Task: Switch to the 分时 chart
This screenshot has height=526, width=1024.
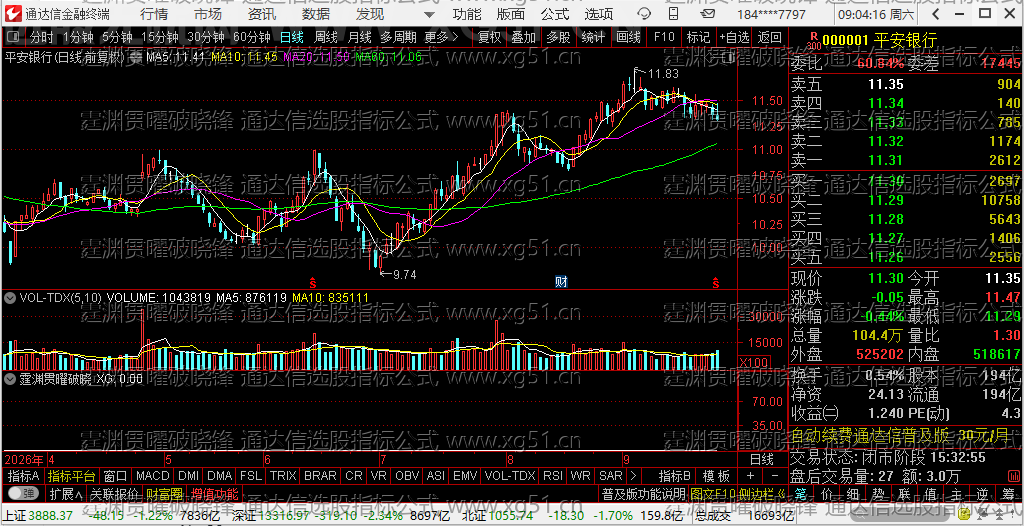Action: point(42,37)
